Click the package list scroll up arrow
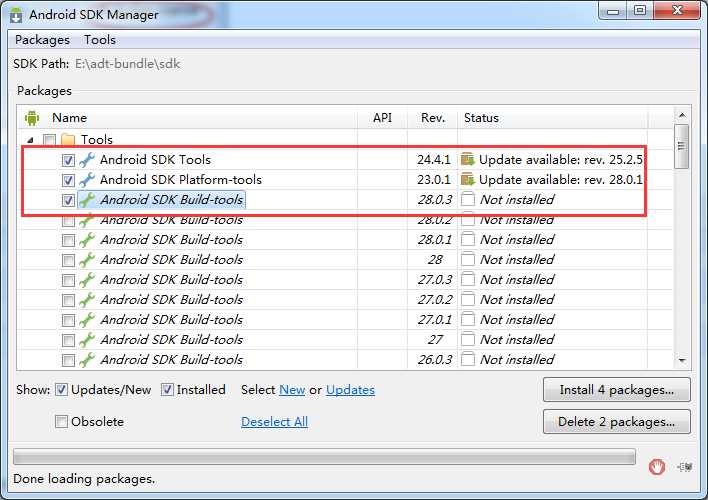Screen dimensions: 708x500 click(x=682, y=116)
